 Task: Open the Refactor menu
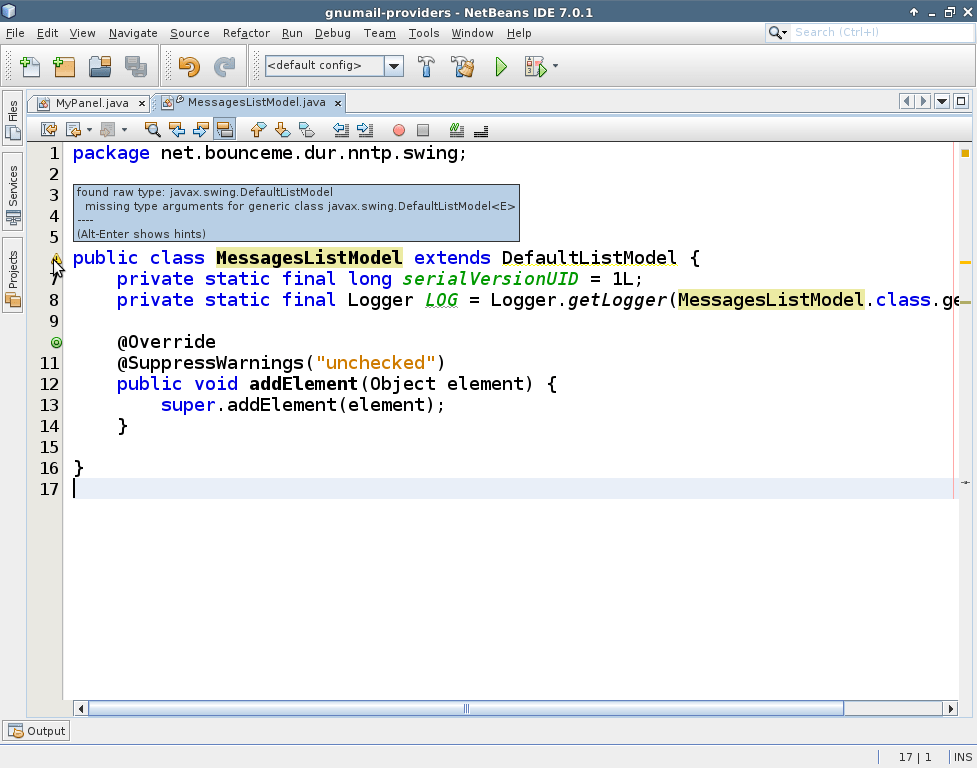point(246,33)
